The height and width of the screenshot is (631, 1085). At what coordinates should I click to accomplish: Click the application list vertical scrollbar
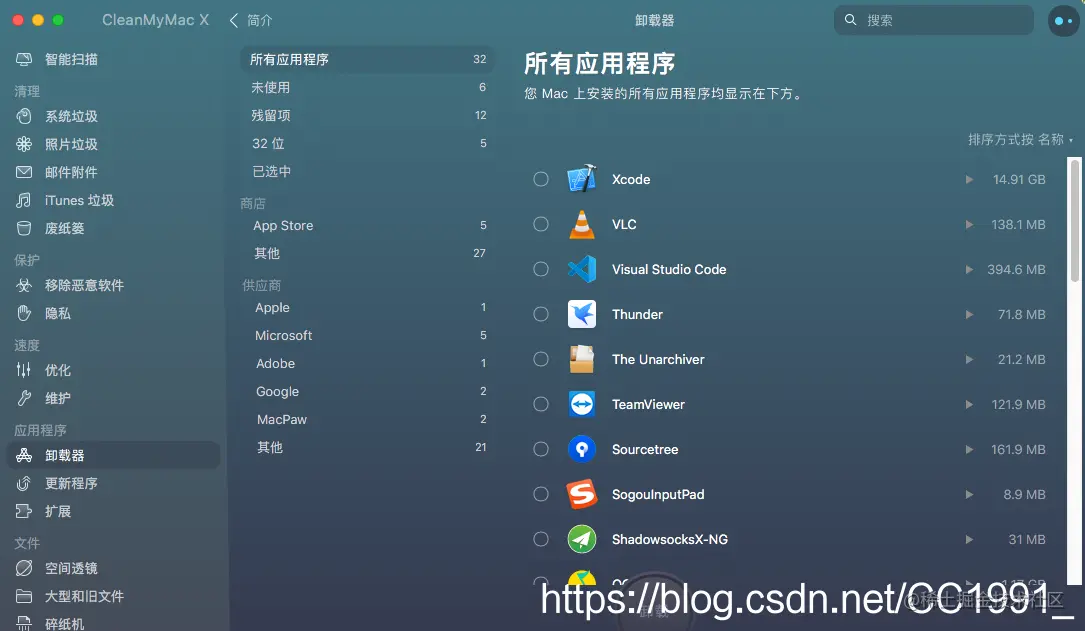[x=1075, y=221]
